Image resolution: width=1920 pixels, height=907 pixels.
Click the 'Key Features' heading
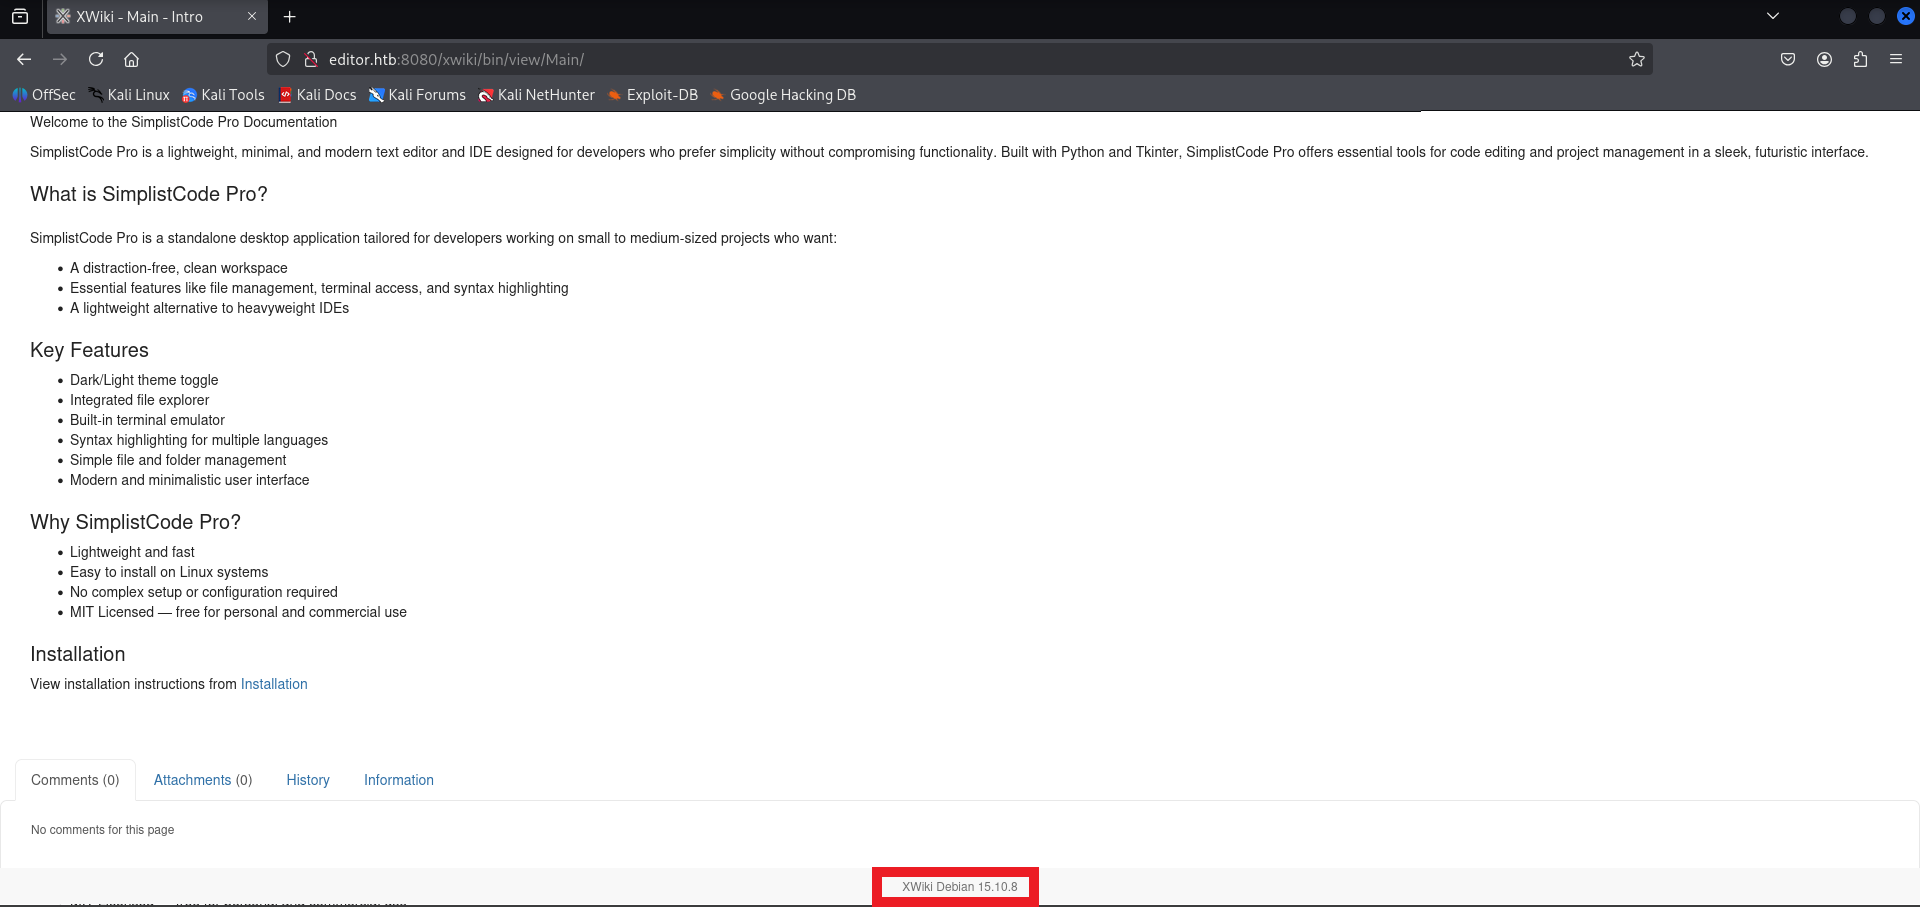tap(89, 350)
